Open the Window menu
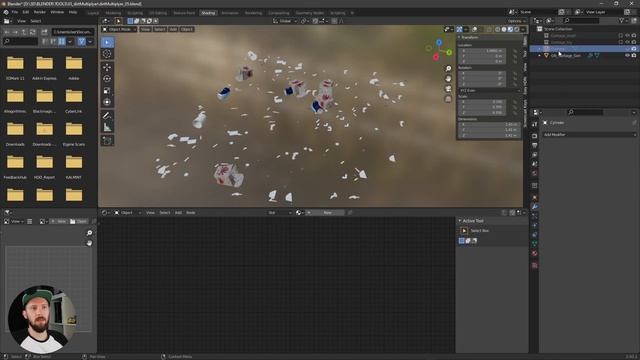Image resolution: width=640 pixels, height=360 pixels. pyautogui.click(x=57, y=12)
